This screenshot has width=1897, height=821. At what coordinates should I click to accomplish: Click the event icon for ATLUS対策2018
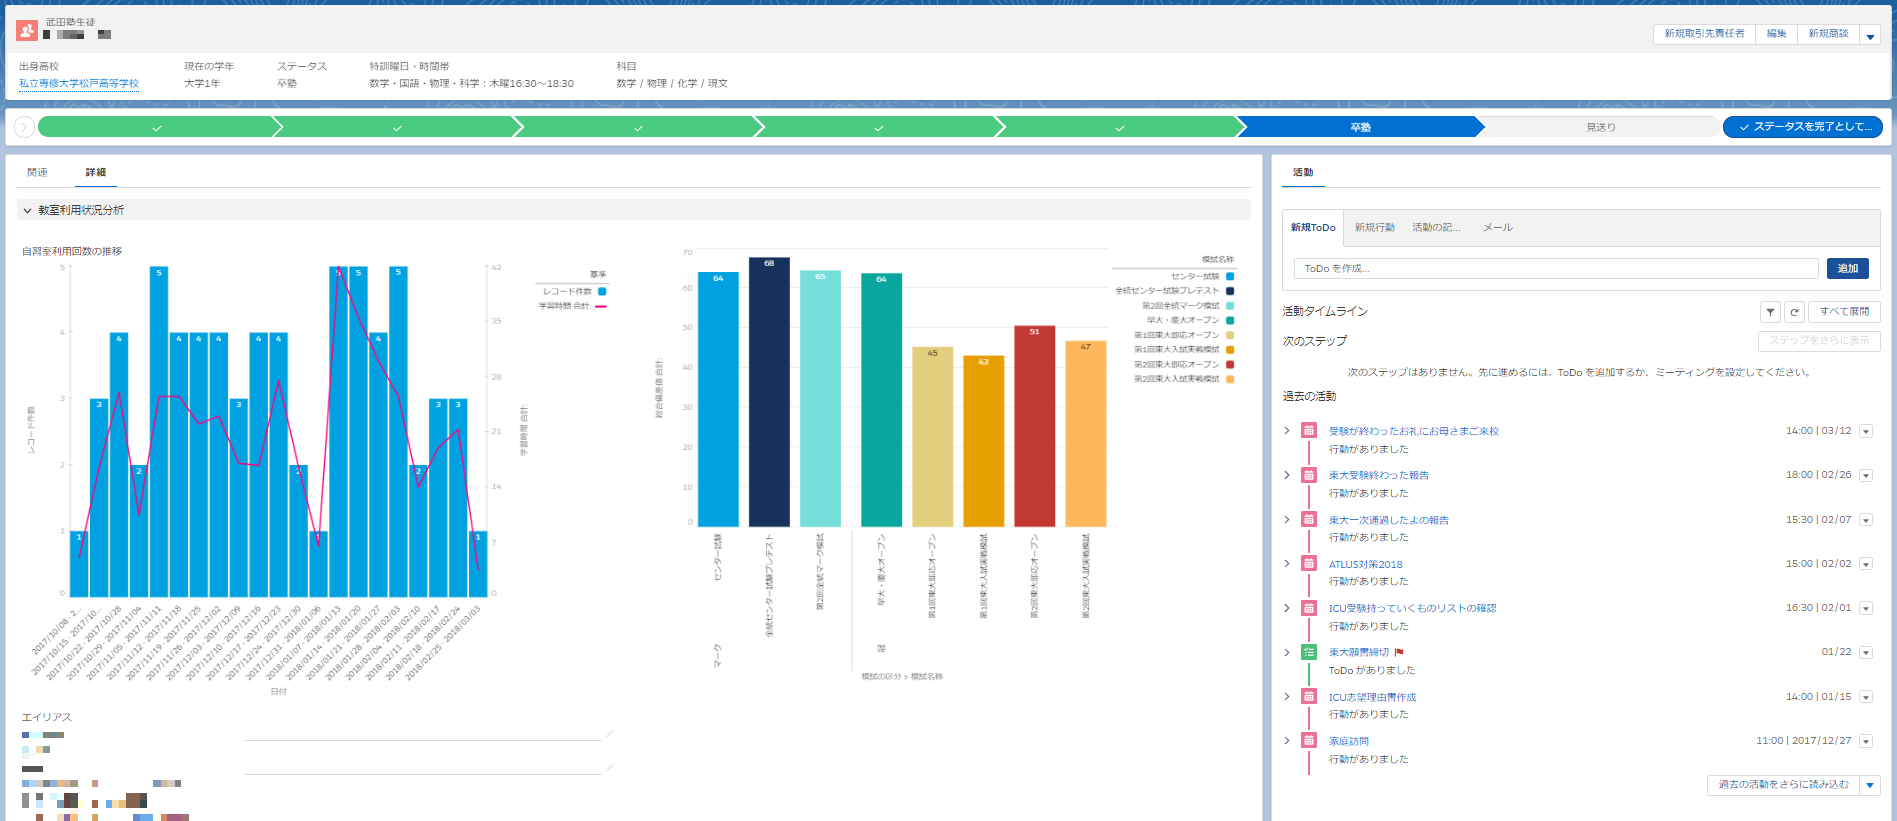pos(1308,564)
